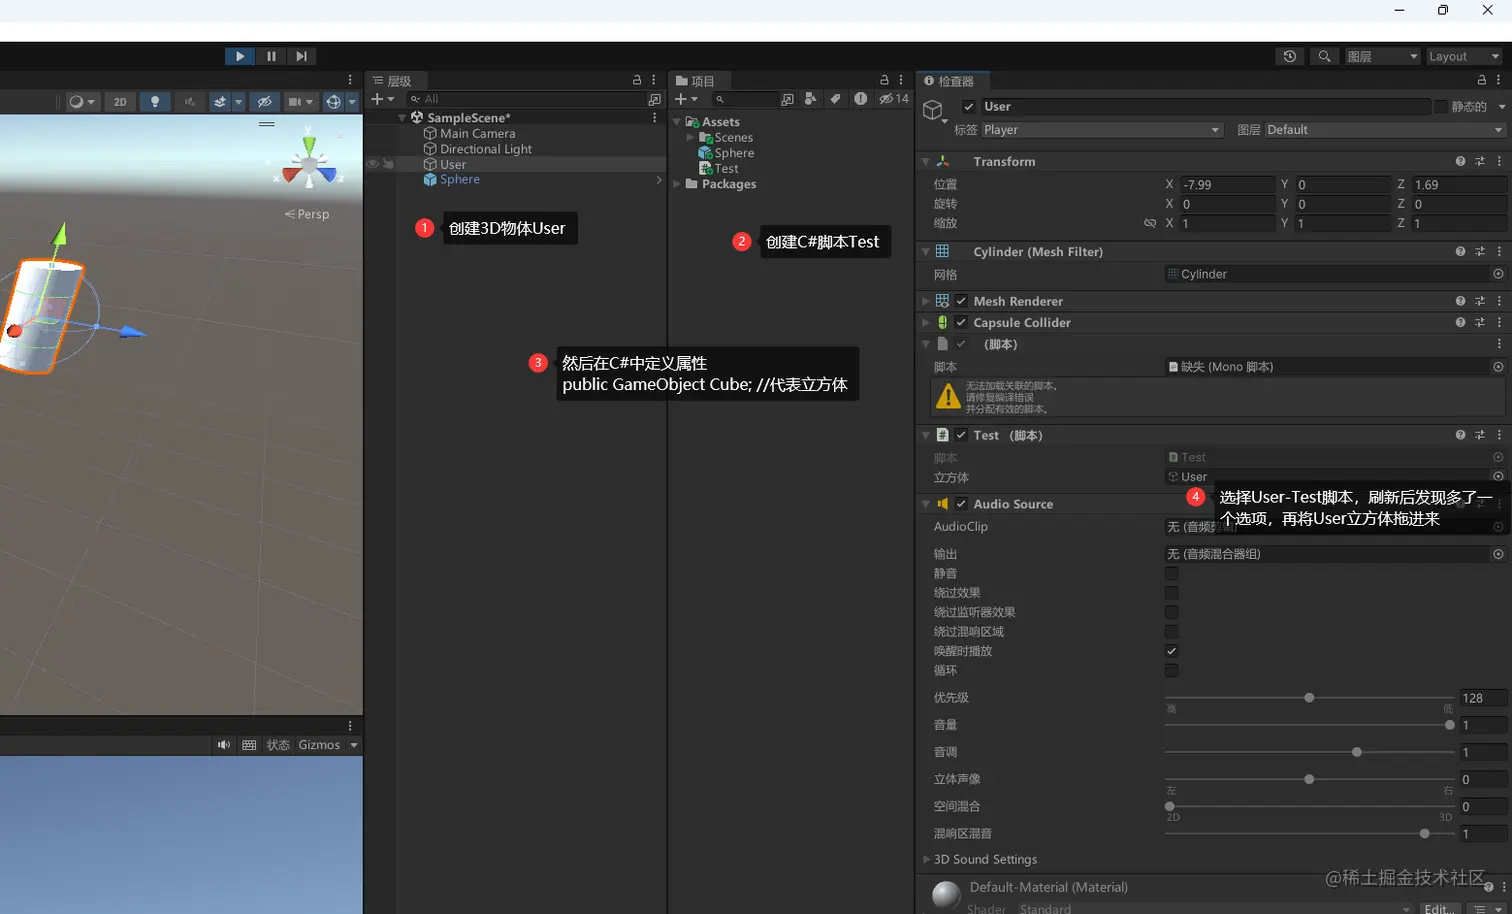Image resolution: width=1512 pixels, height=914 pixels.
Task: Click the Step frame button
Action: (x=301, y=56)
